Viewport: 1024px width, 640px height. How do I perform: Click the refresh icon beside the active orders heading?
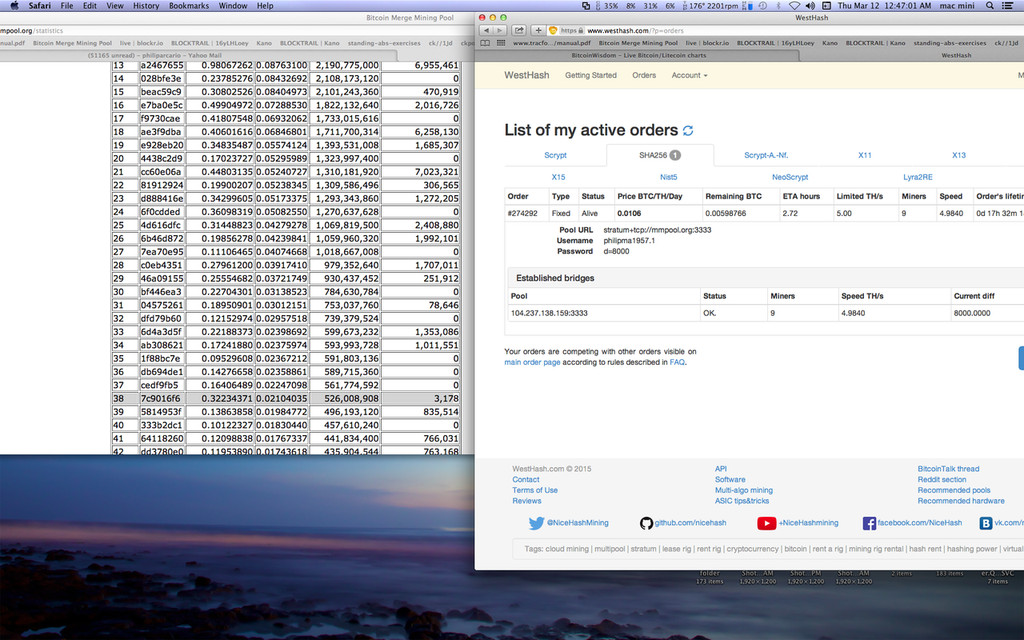(688, 131)
